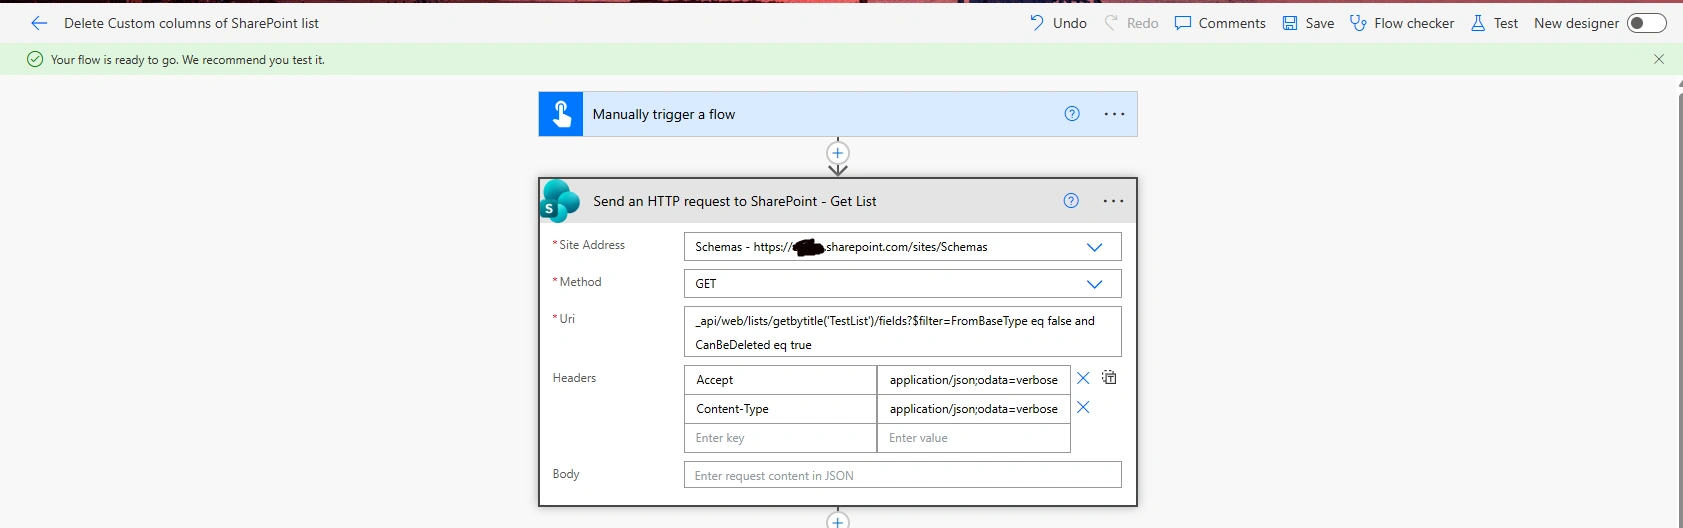The width and height of the screenshot is (1683, 528).
Task: Click the Accept header value field
Action: point(973,380)
